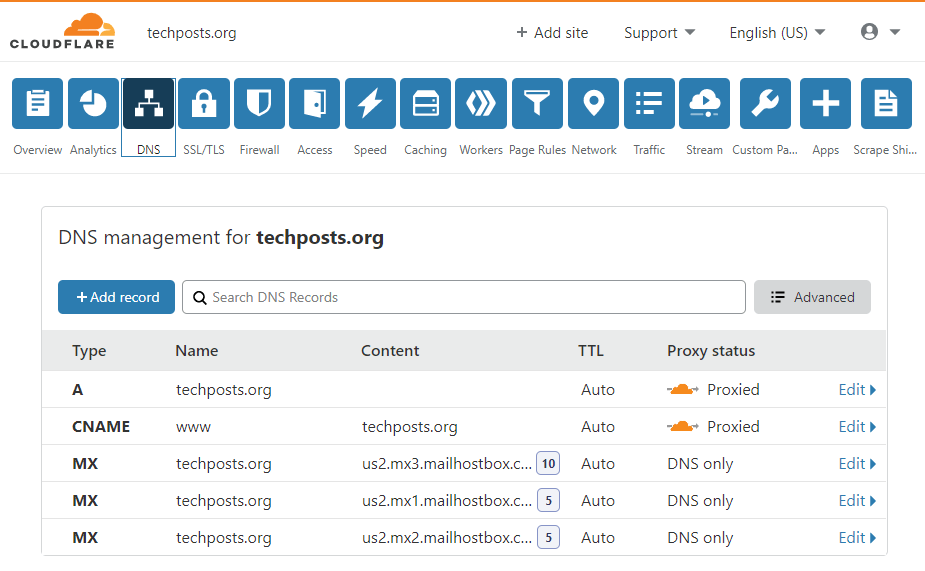Click the TTL column header

click(591, 350)
